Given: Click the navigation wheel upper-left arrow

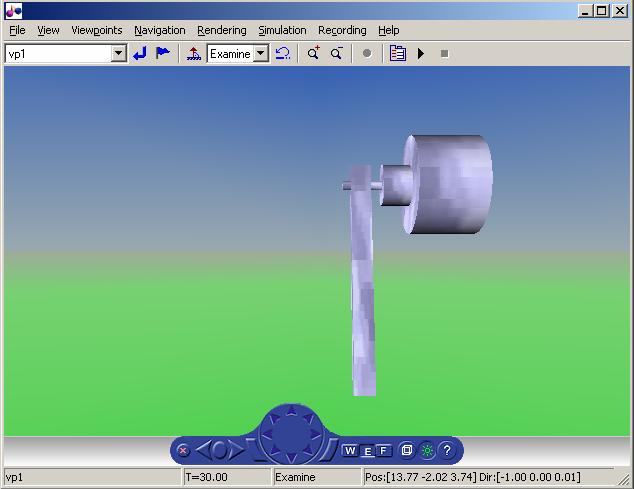Looking at the screenshot, I should pyautogui.click(x=274, y=418).
